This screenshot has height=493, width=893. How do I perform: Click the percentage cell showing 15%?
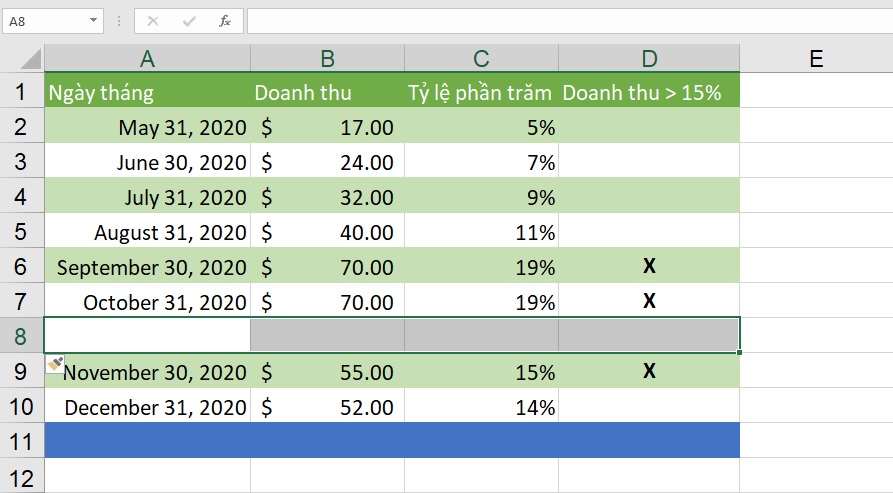[481, 371]
